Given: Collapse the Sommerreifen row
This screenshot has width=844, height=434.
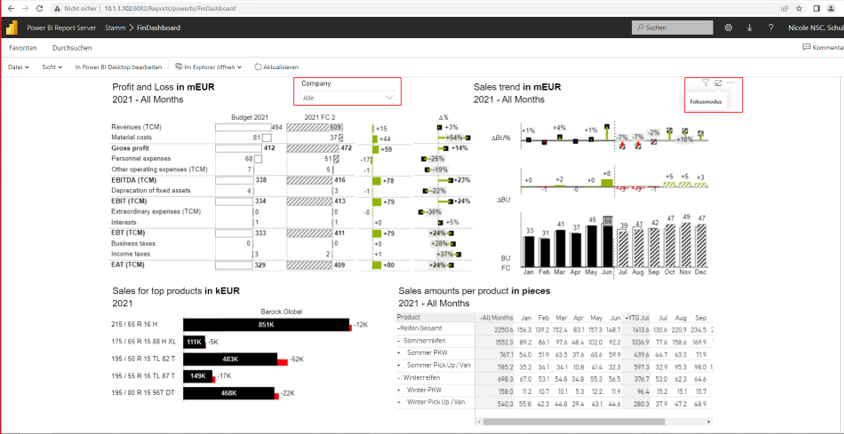Looking at the screenshot, I should [x=398, y=341].
